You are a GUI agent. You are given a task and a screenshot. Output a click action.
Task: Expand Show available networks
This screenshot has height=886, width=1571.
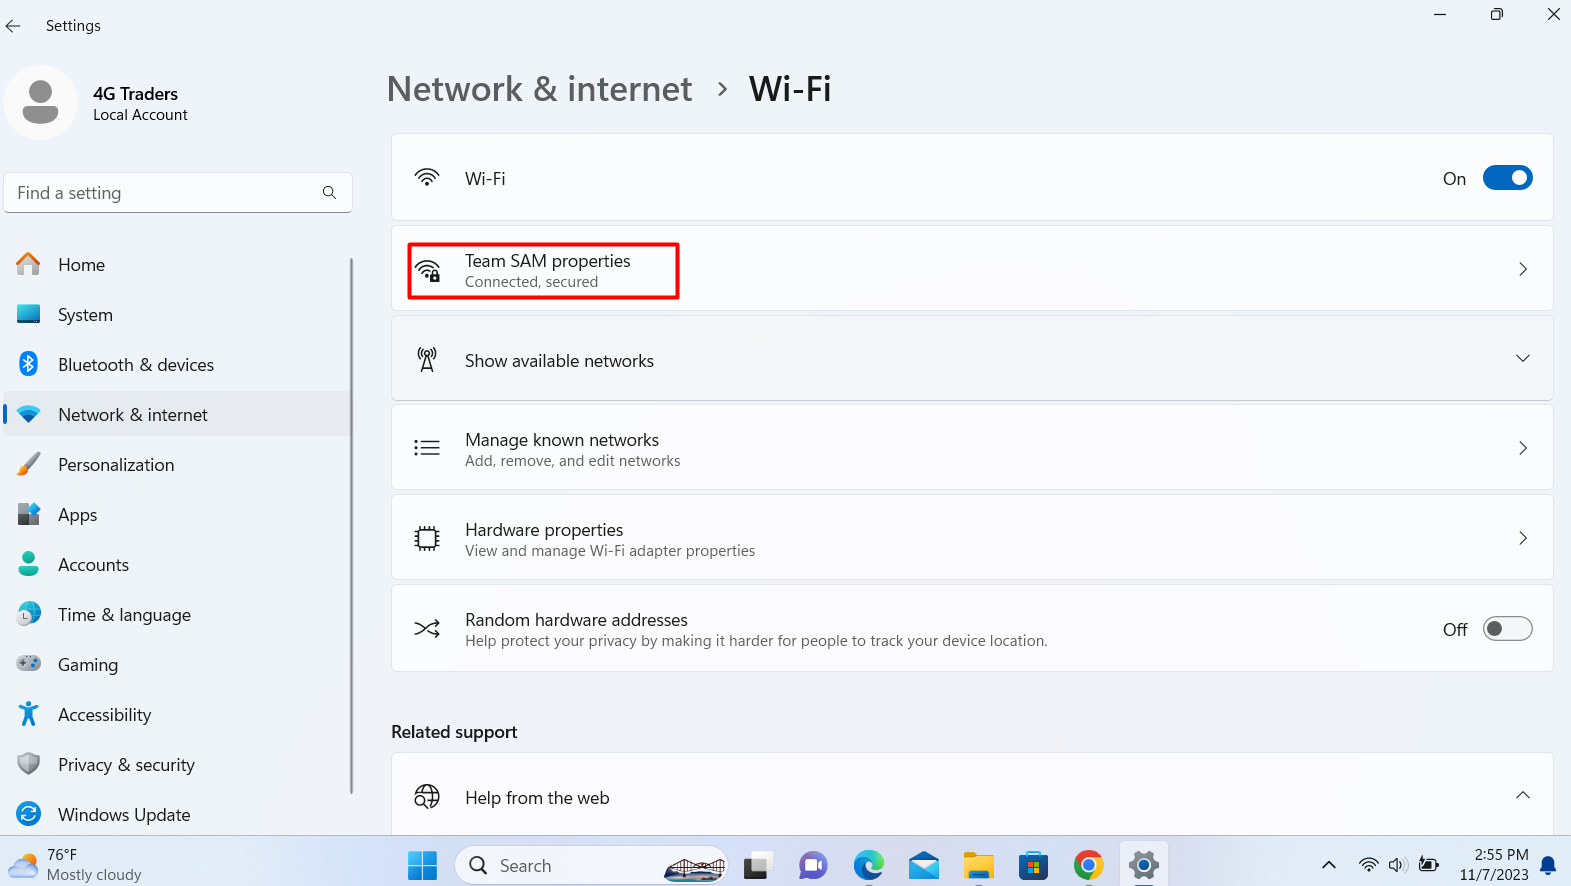pyautogui.click(x=972, y=359)
